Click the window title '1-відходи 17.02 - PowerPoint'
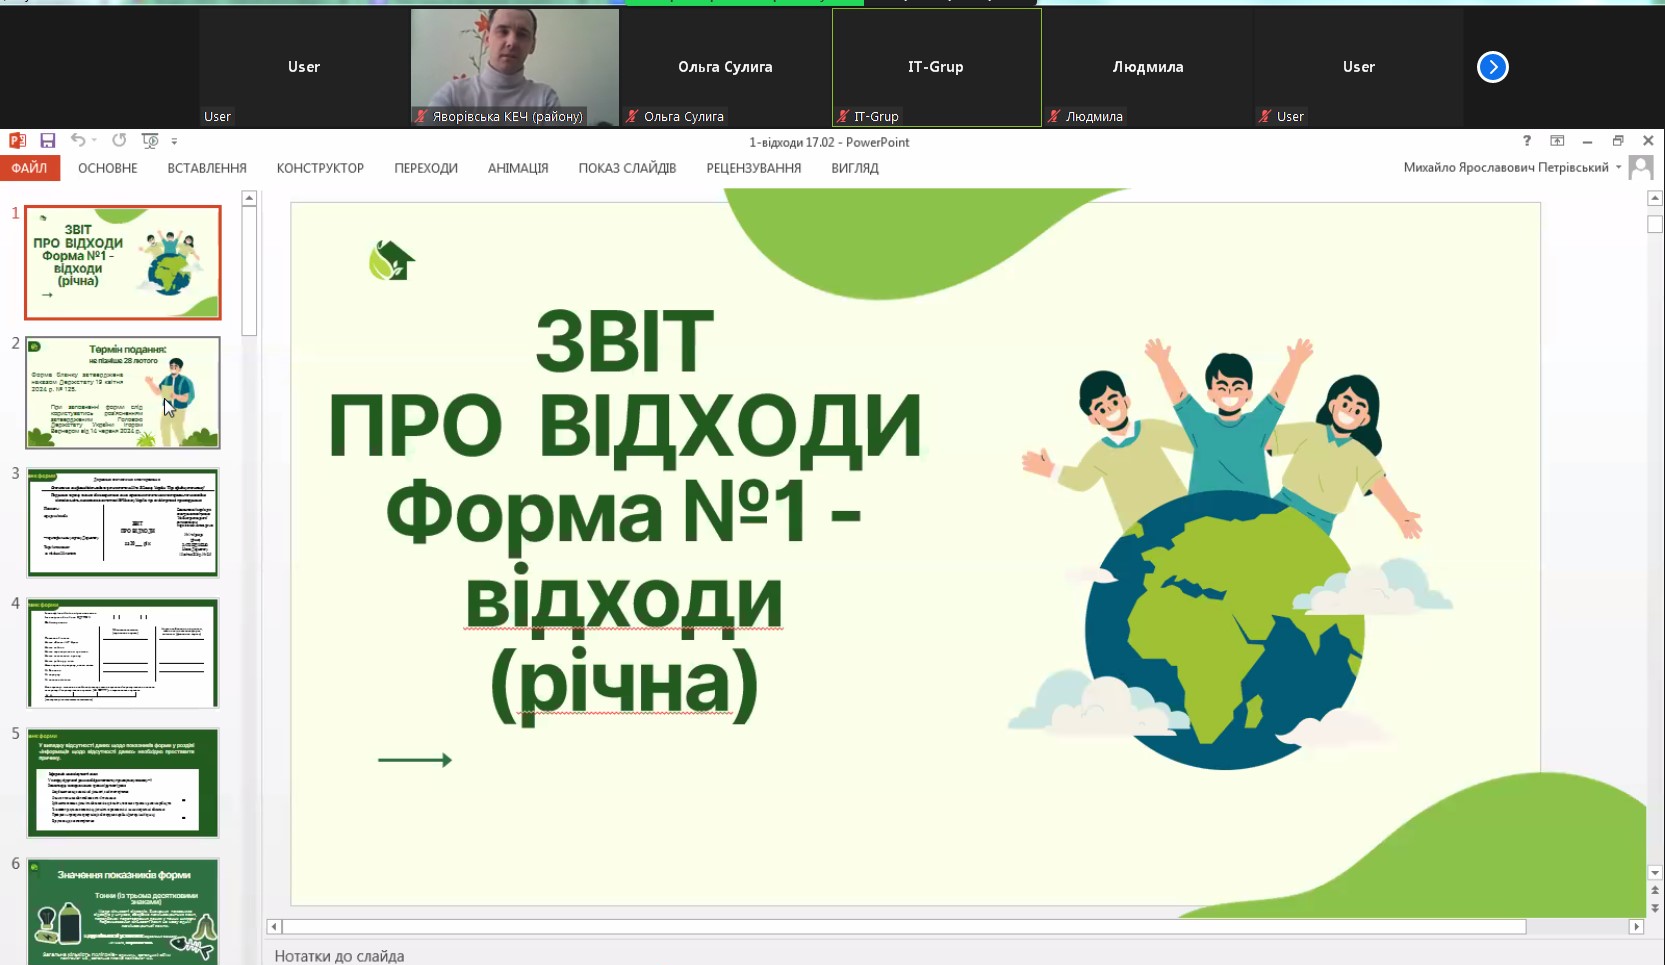The height and width of the screenshot is (965, 1665). pyautogui.click(x=829, y=142)
